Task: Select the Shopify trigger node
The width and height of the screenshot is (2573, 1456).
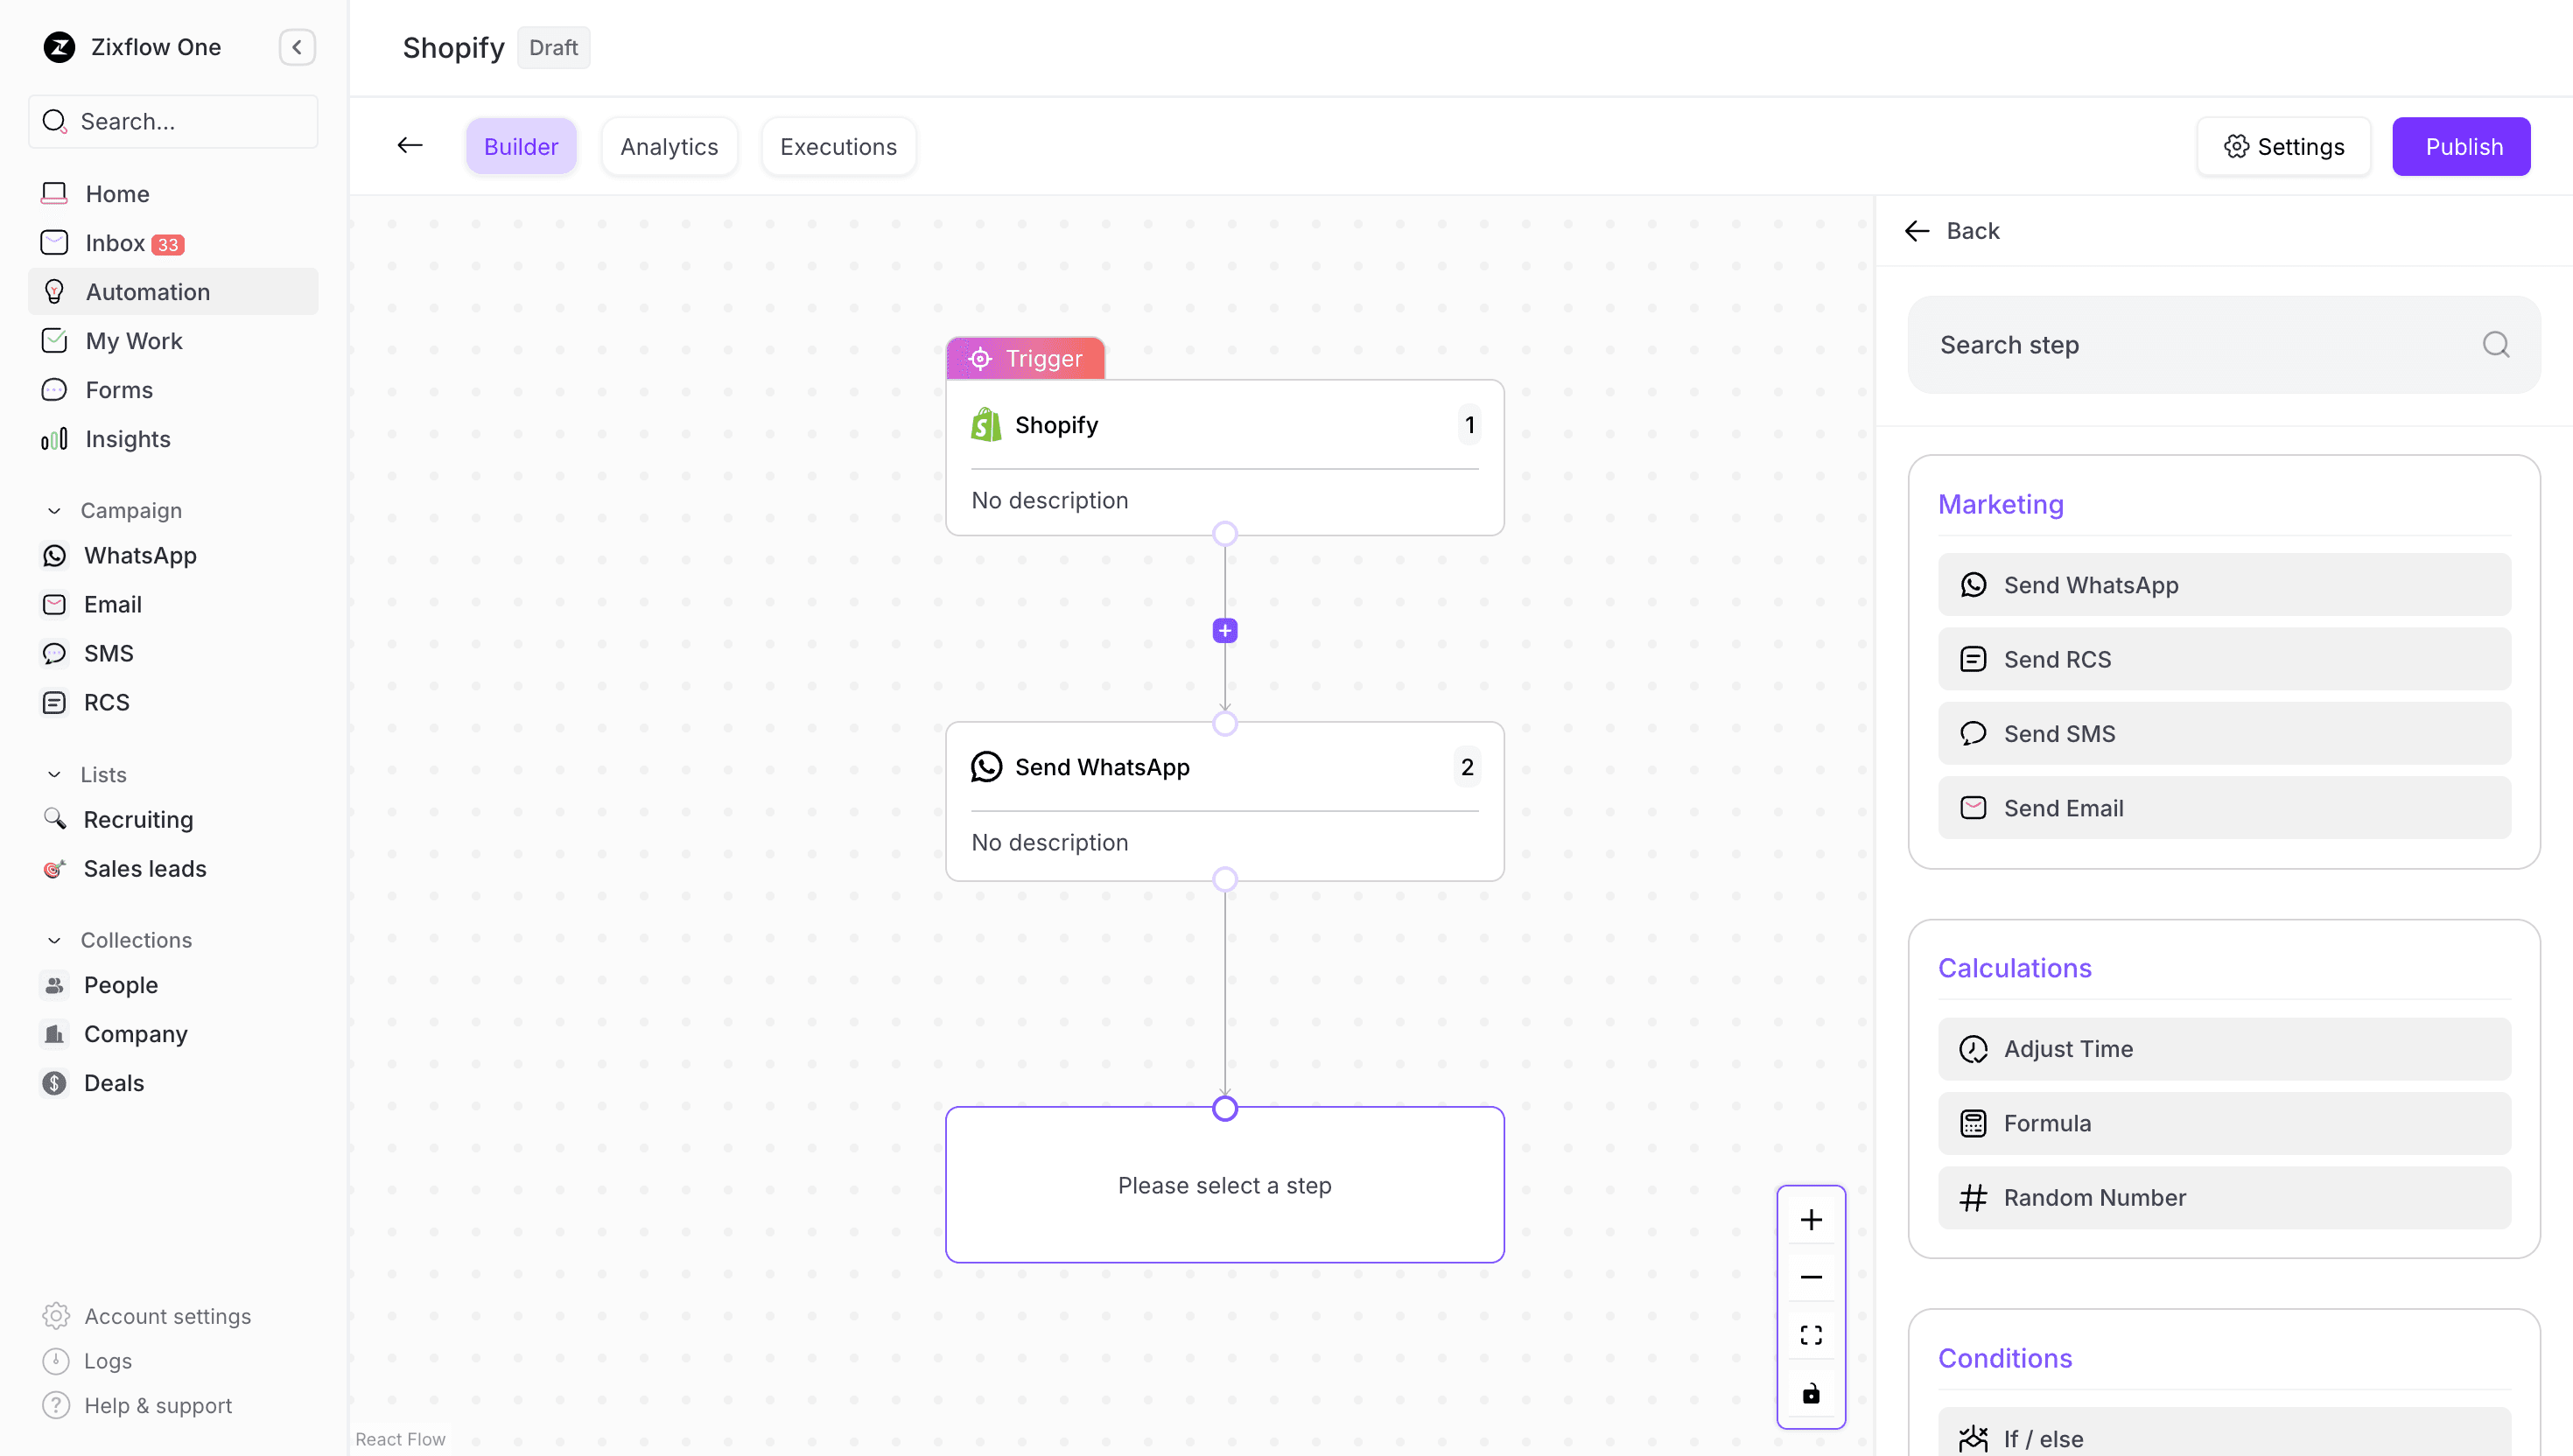Action: (x=1224, y=457)
